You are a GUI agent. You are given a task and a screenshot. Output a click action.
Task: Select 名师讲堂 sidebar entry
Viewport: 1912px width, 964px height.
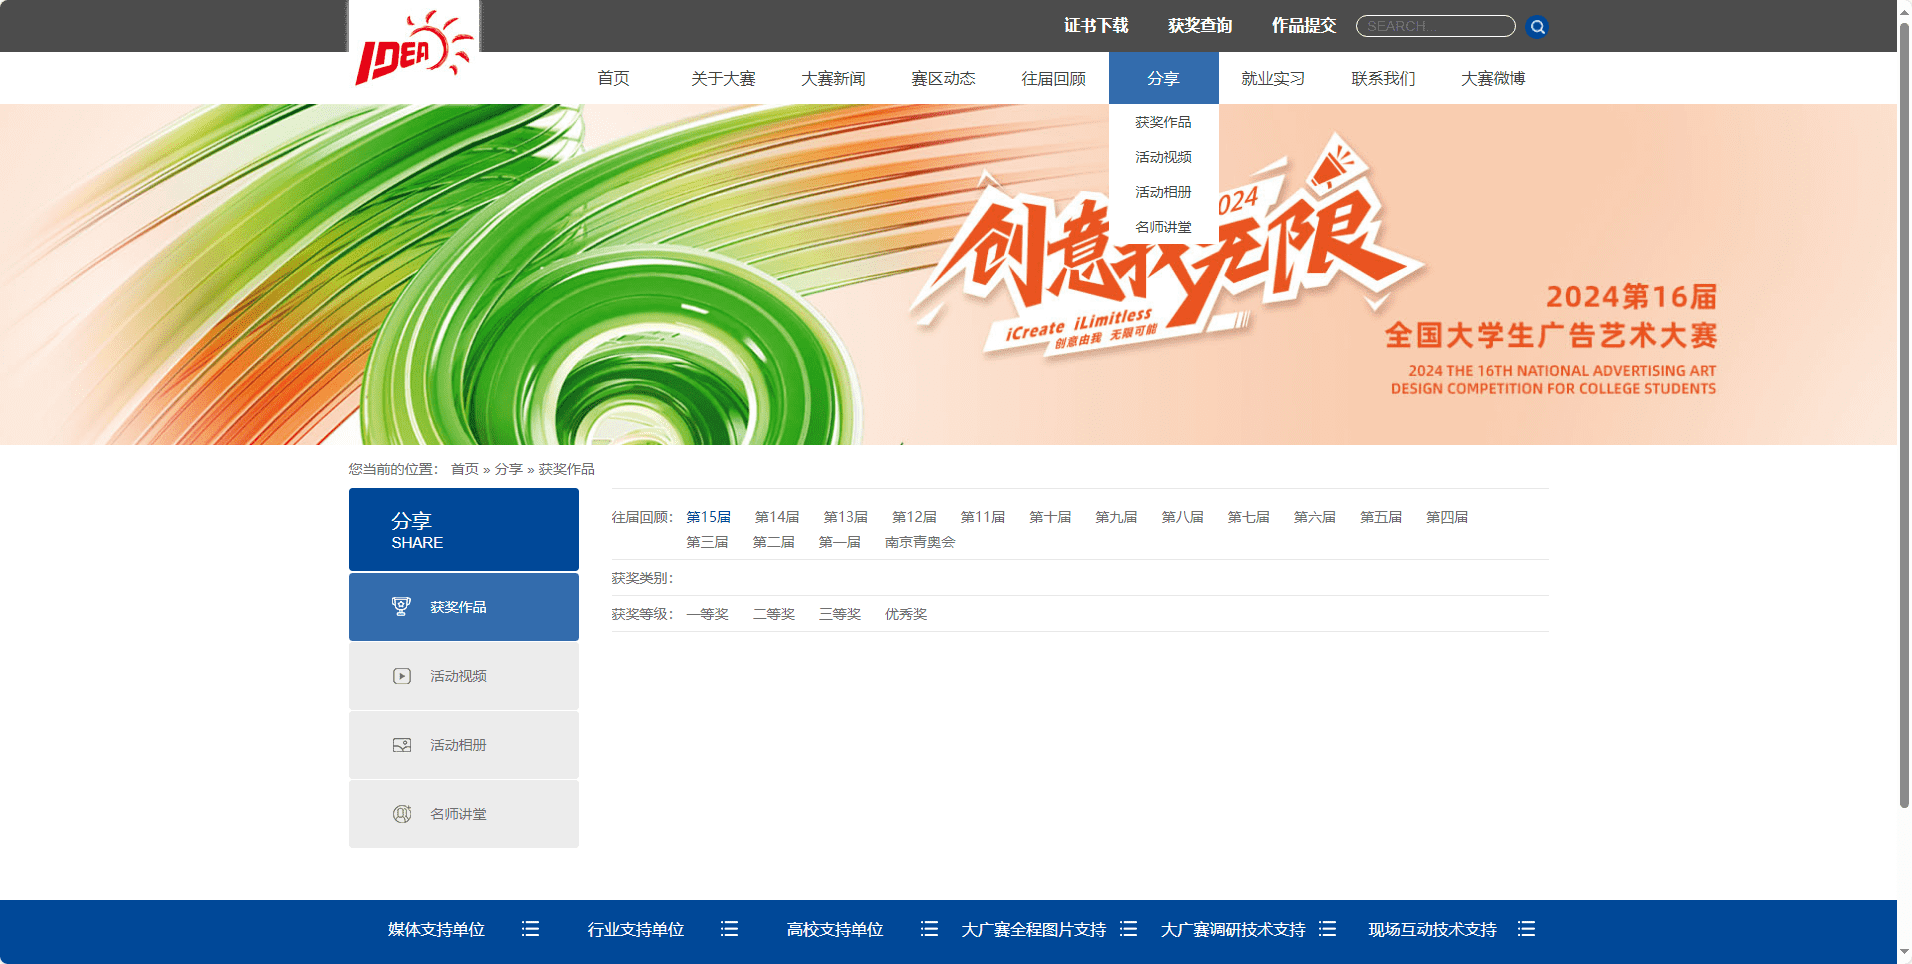click(464, 814)
